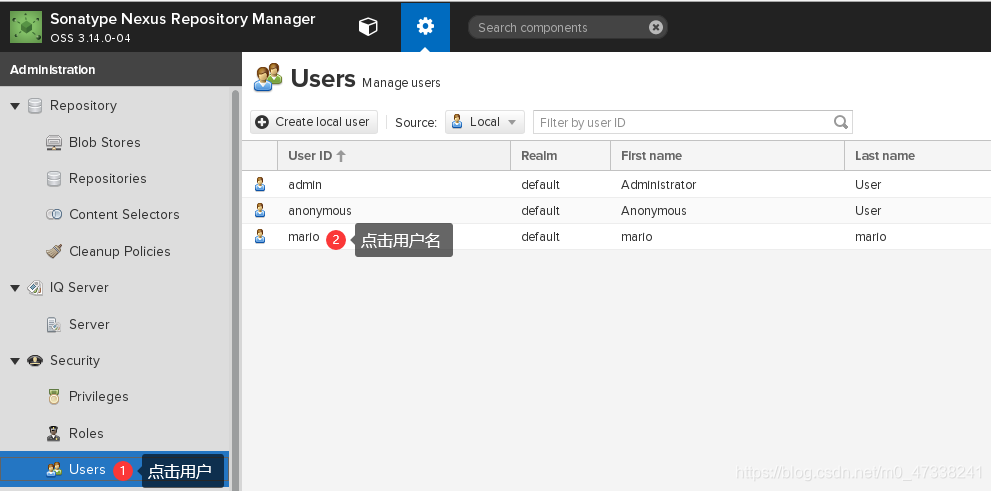Click the IQ Server icon
This screenshot has height=491, width=991.
point(35,288)
